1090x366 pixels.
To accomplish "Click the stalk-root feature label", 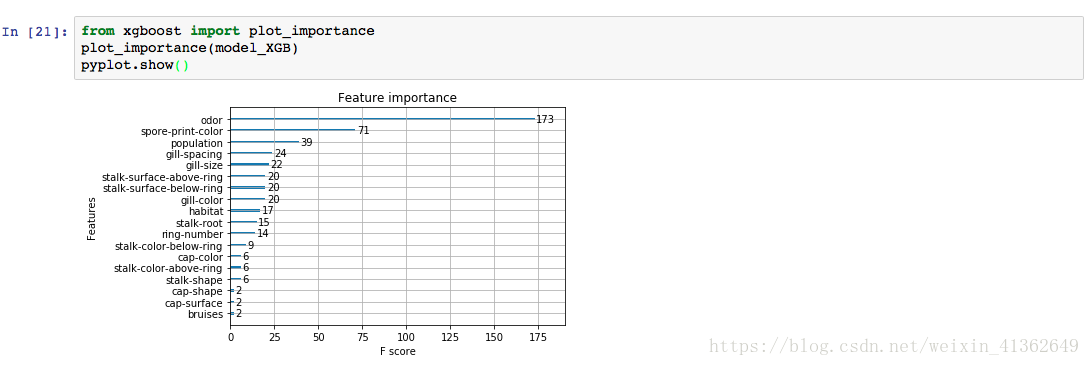I will [199, 223].
